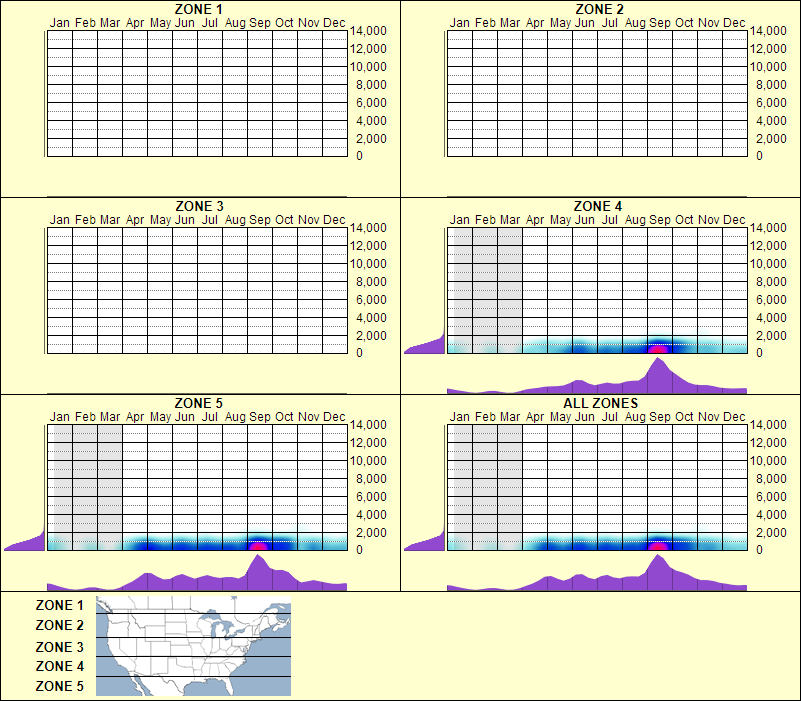
Task: Click the 0 axis value in Zone 1
Action: click(x=360, y=156)
